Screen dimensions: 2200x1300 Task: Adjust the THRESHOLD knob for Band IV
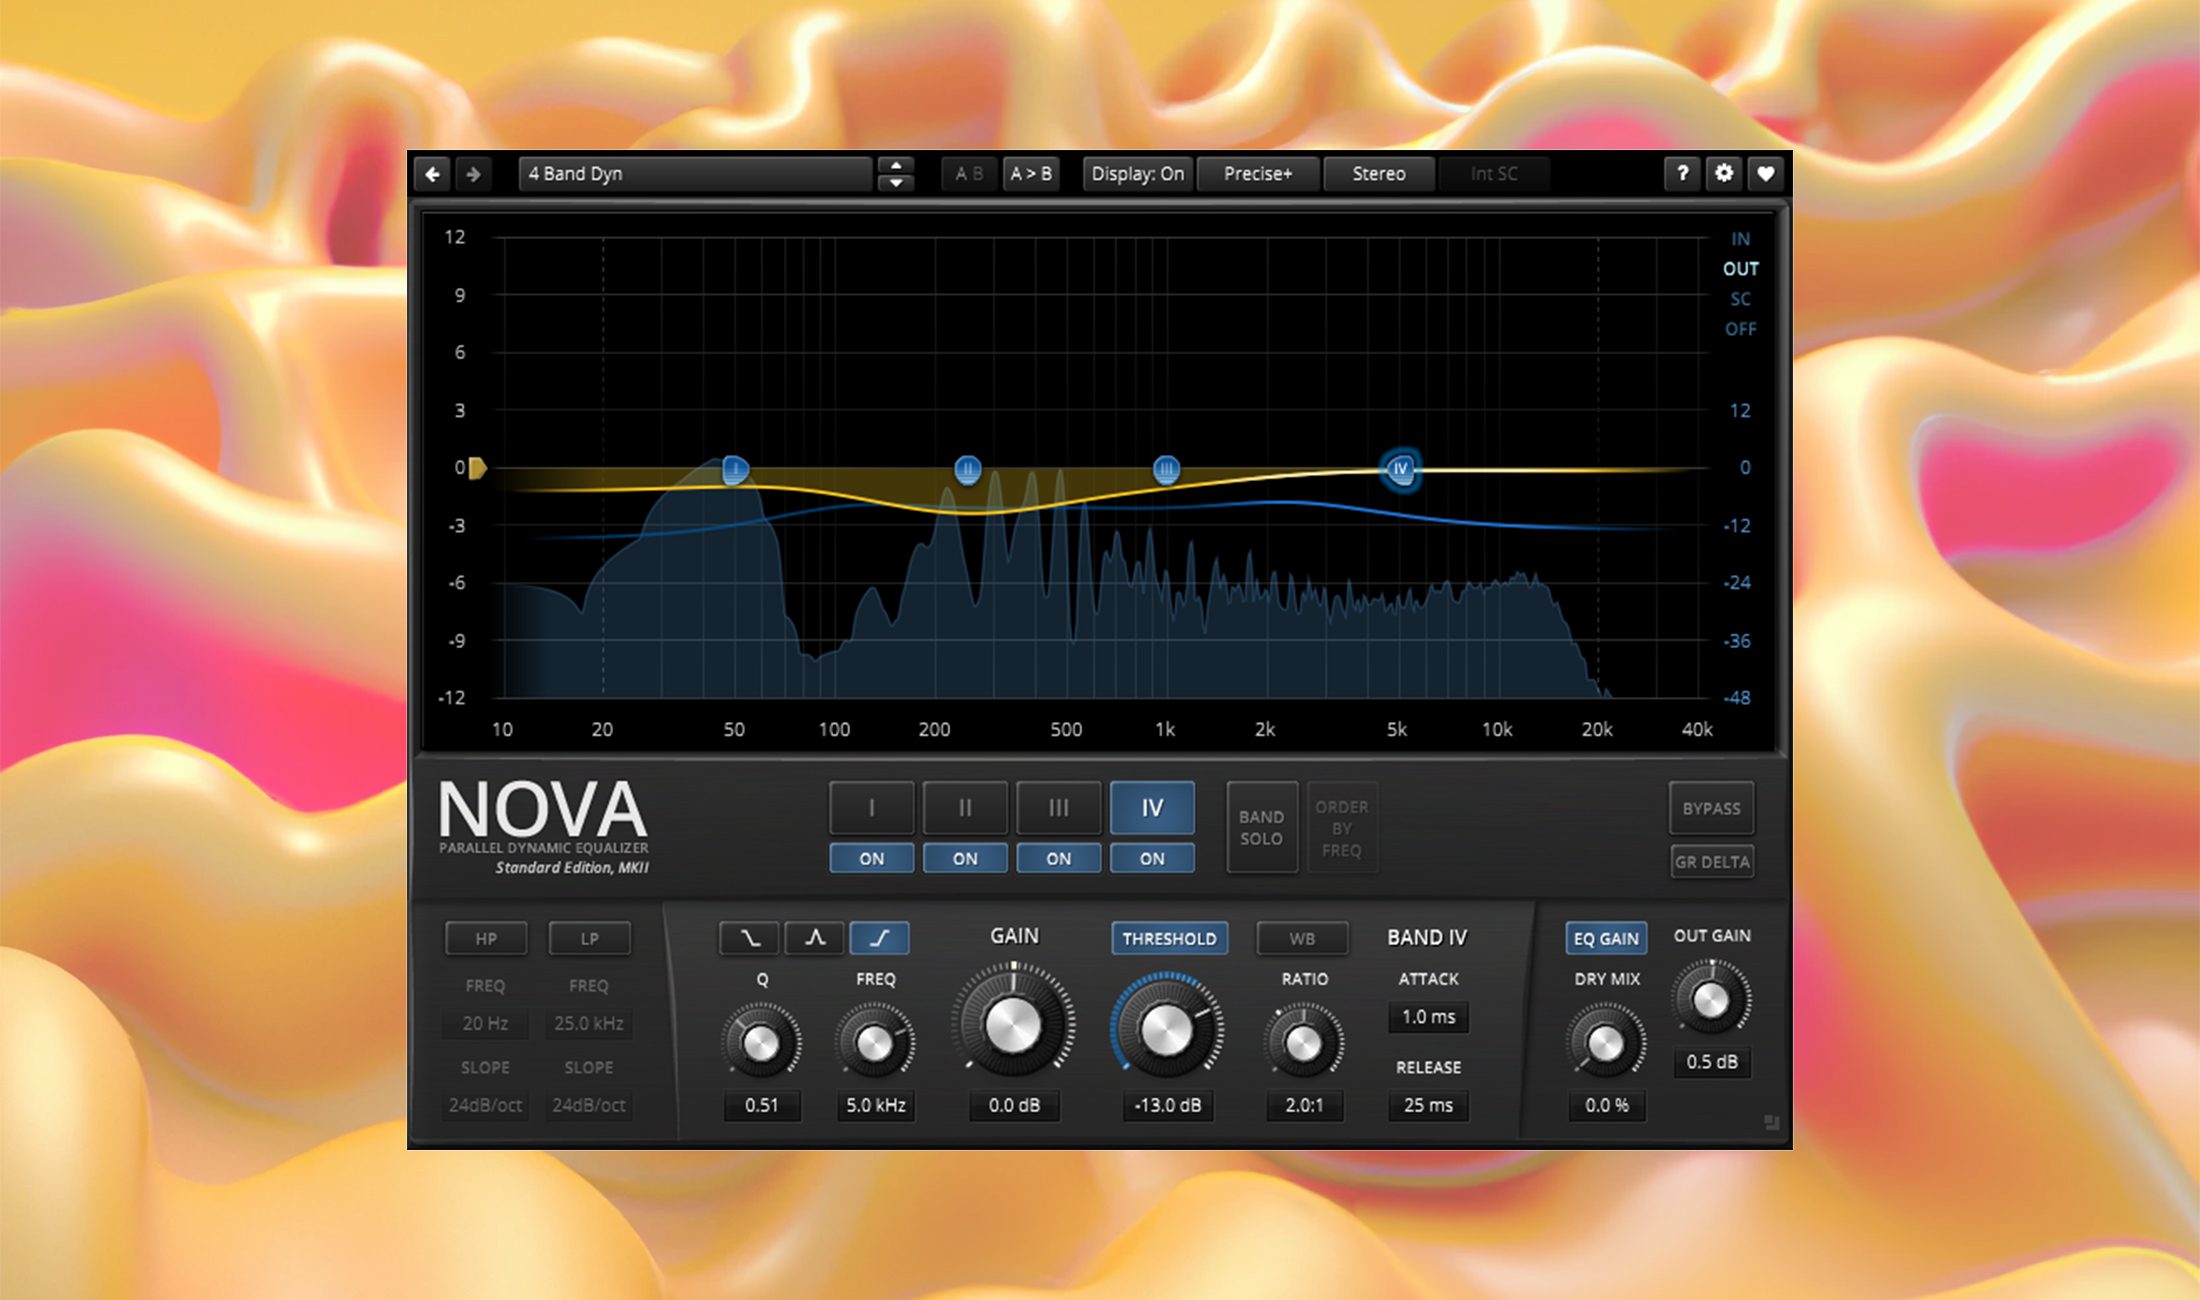click(x=1168, y=1030)
